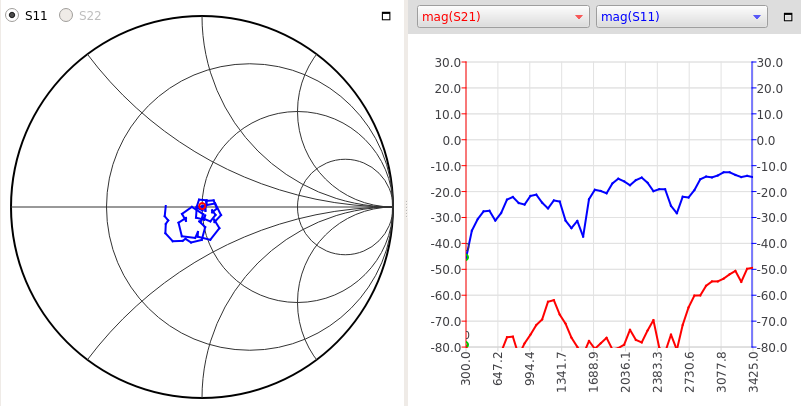Click the right axis -50.0 label
The height and width of the screenshot is (406, 801).
(x=770, y=270)
